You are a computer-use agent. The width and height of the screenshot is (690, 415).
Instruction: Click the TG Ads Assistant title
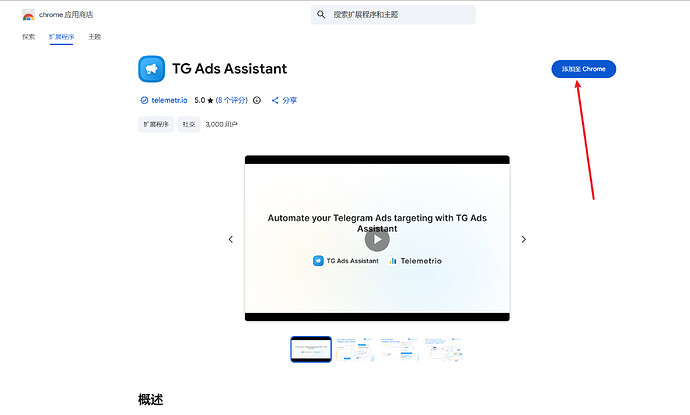pyautogui.click(x=230, y=69)
